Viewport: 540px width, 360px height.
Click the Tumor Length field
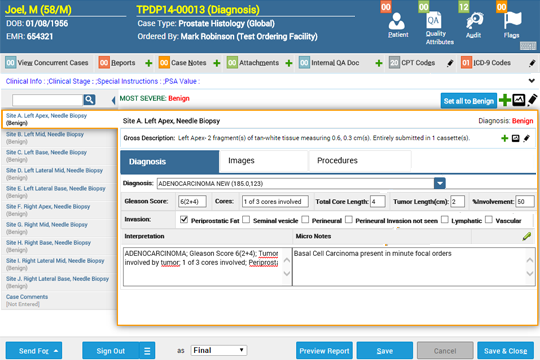458,202
